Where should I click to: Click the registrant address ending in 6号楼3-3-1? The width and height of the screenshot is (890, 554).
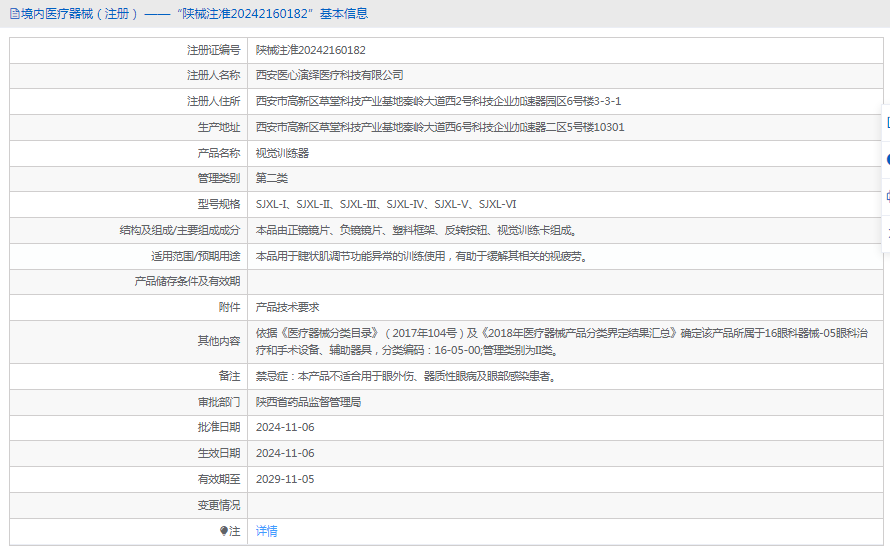pyautogui.click(x=438, y=101)
